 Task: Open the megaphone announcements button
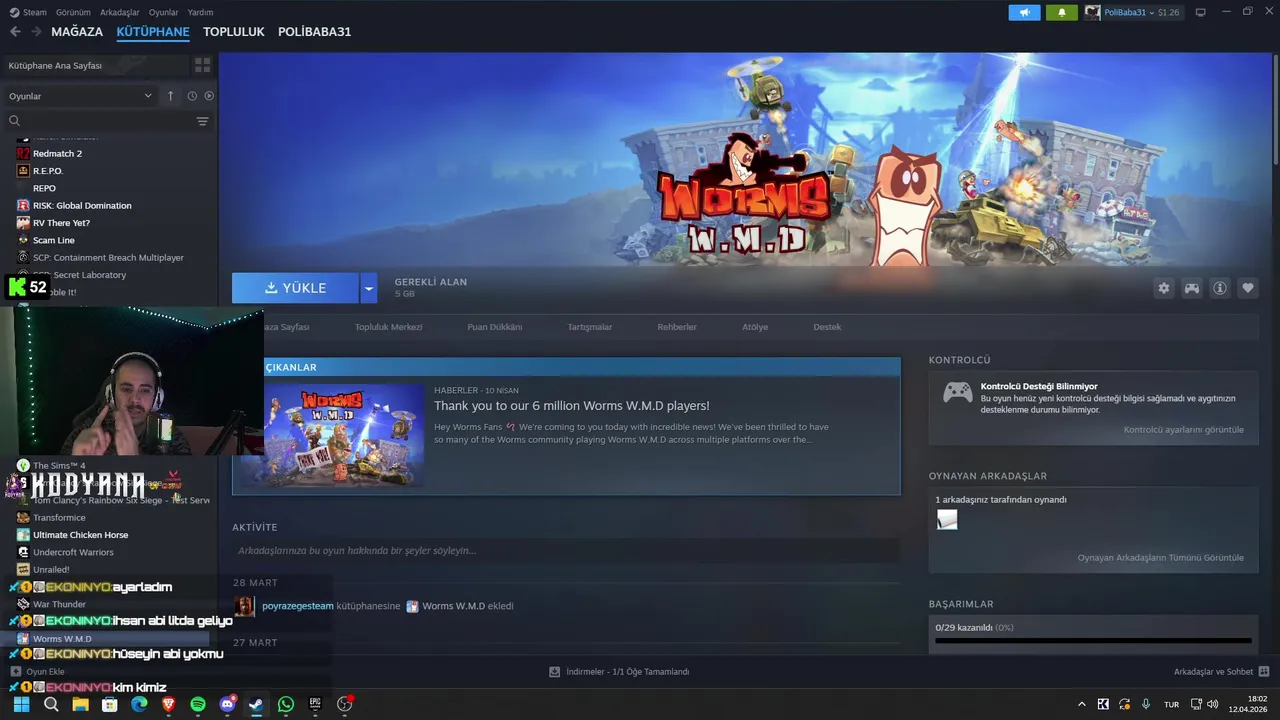pyautogui.click(x=1024, y=12)
